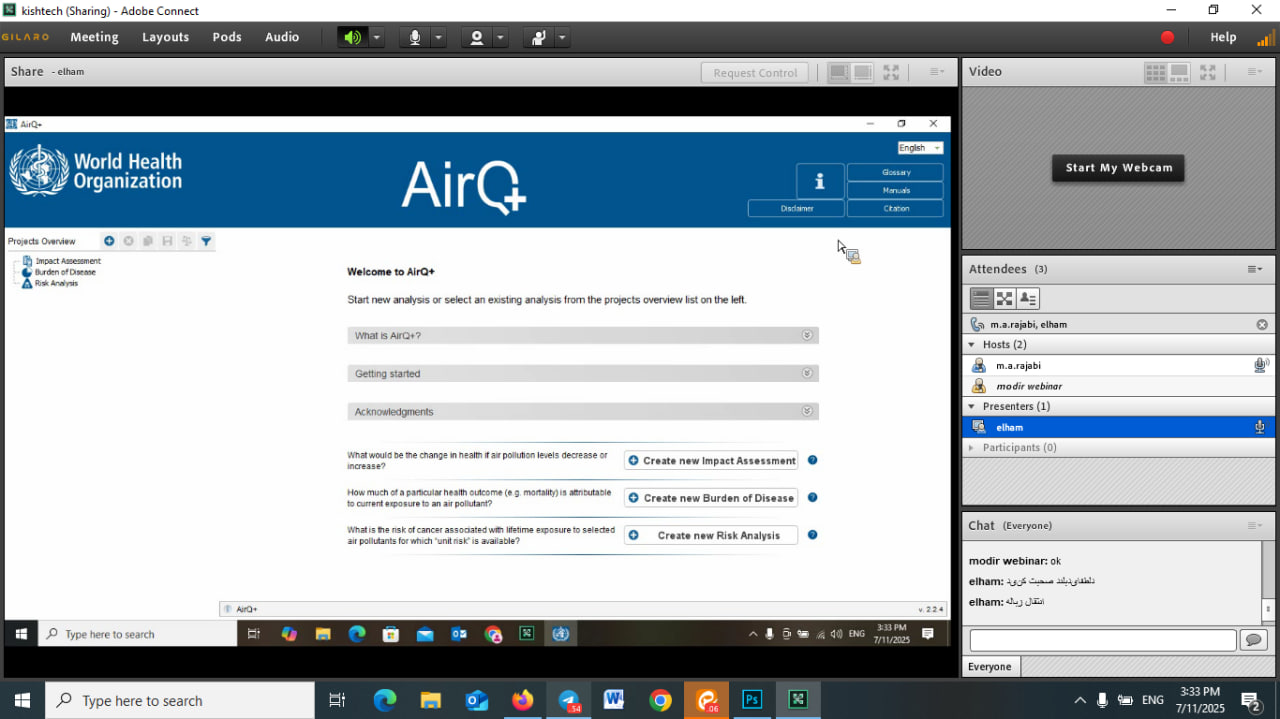Viewport: 1280px width, 719px height.
Task: Click the microphone icon in top toolbar
Action: click(415, 37)
